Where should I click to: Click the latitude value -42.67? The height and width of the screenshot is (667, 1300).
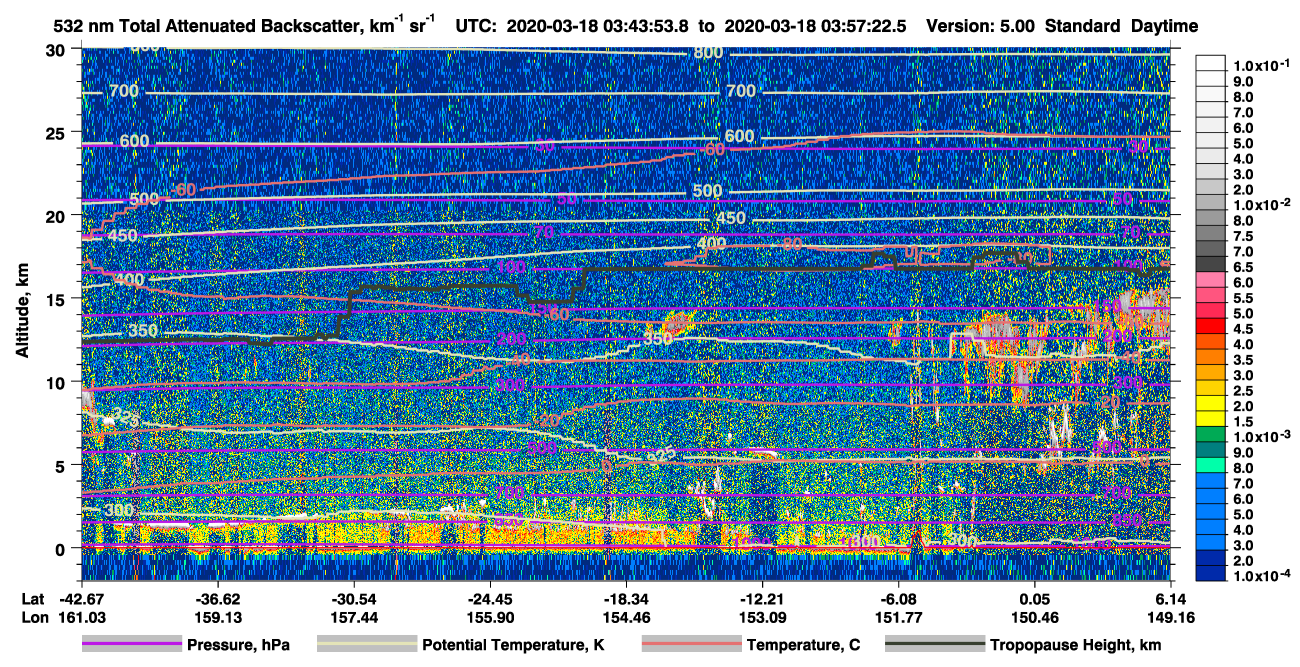tap(83, 598)
